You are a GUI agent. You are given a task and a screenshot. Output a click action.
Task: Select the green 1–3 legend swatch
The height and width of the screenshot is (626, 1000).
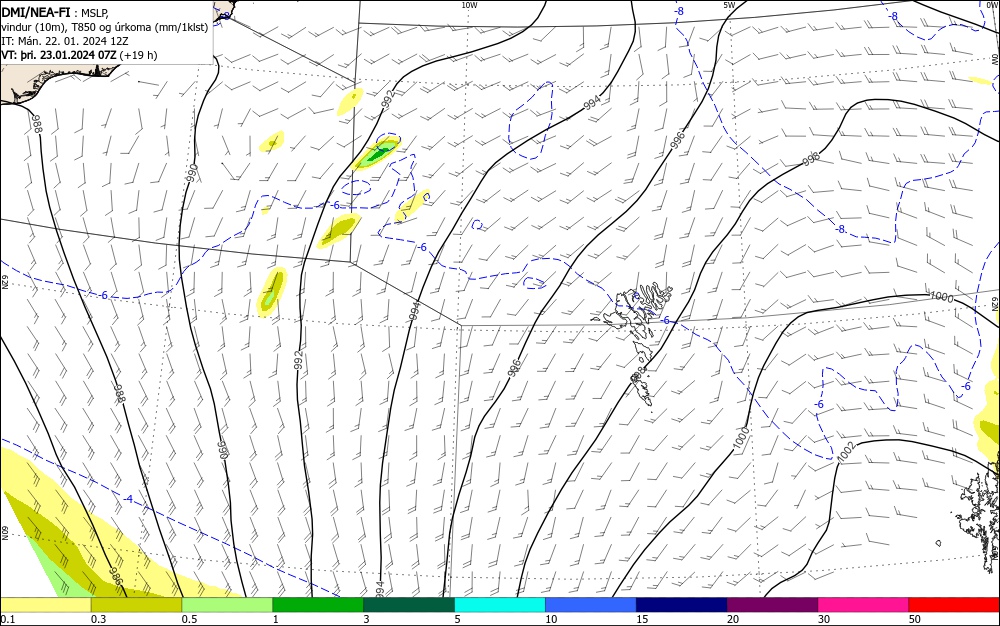318,605
